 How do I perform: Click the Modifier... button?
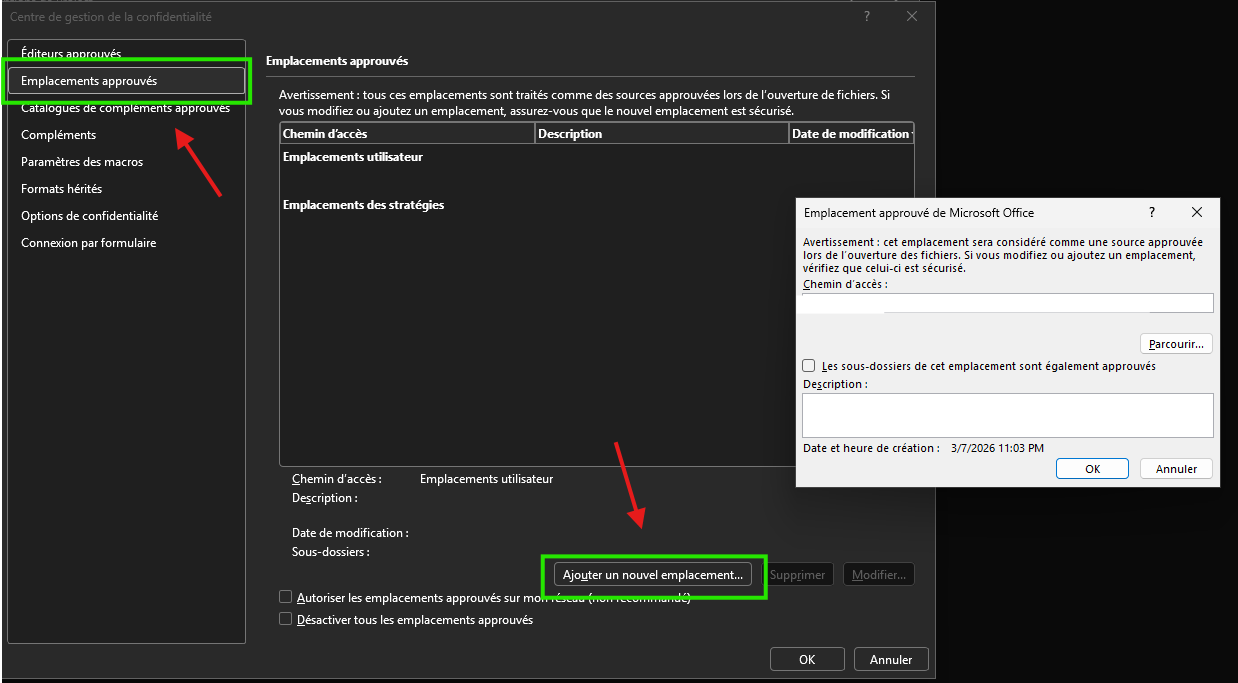[x=879, y=575]
